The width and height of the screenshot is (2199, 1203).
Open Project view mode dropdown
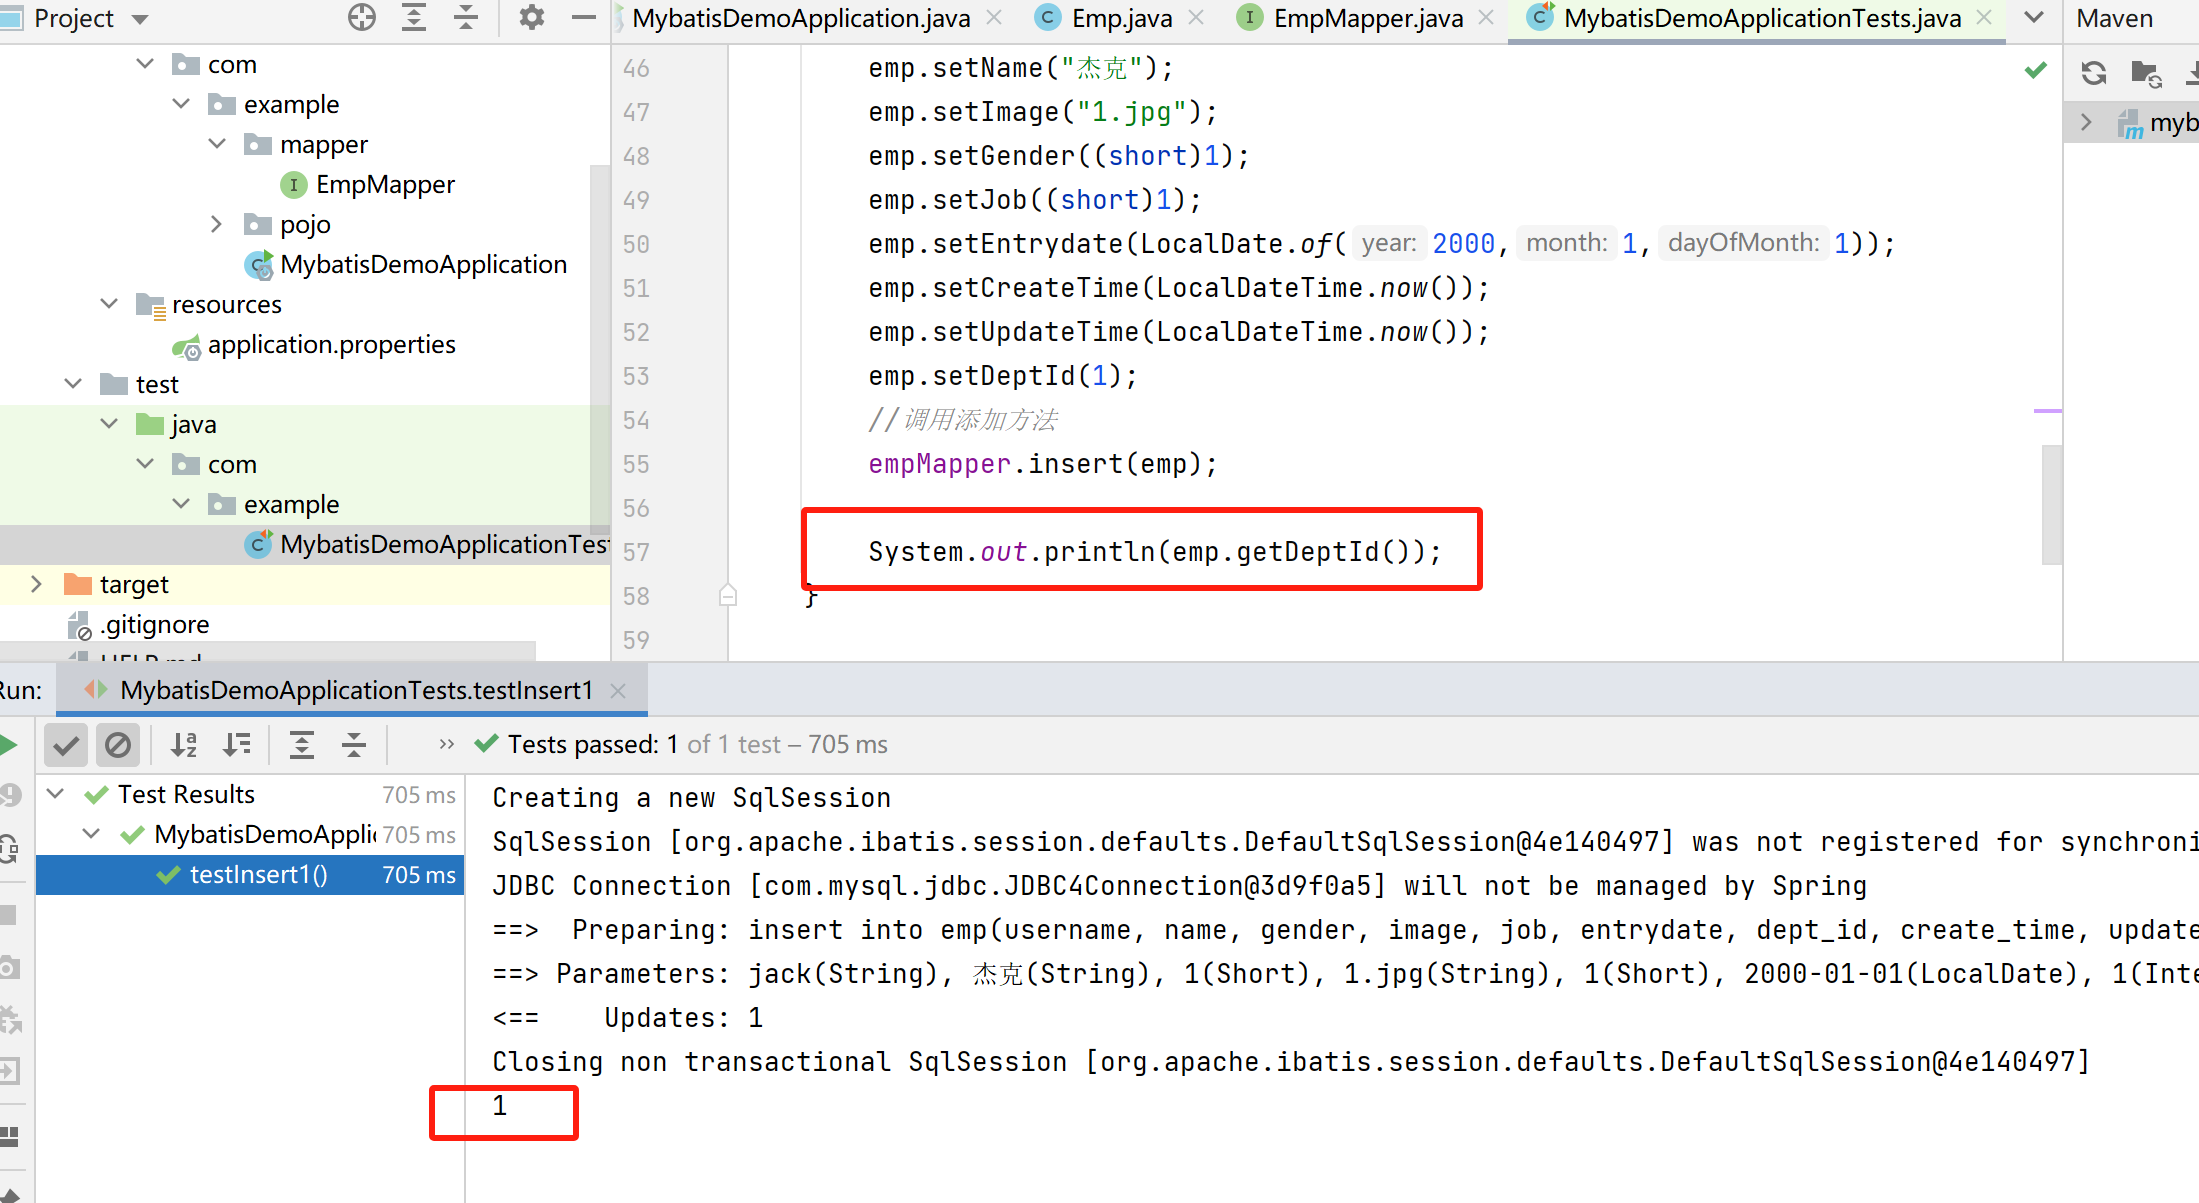click(140, 19)
